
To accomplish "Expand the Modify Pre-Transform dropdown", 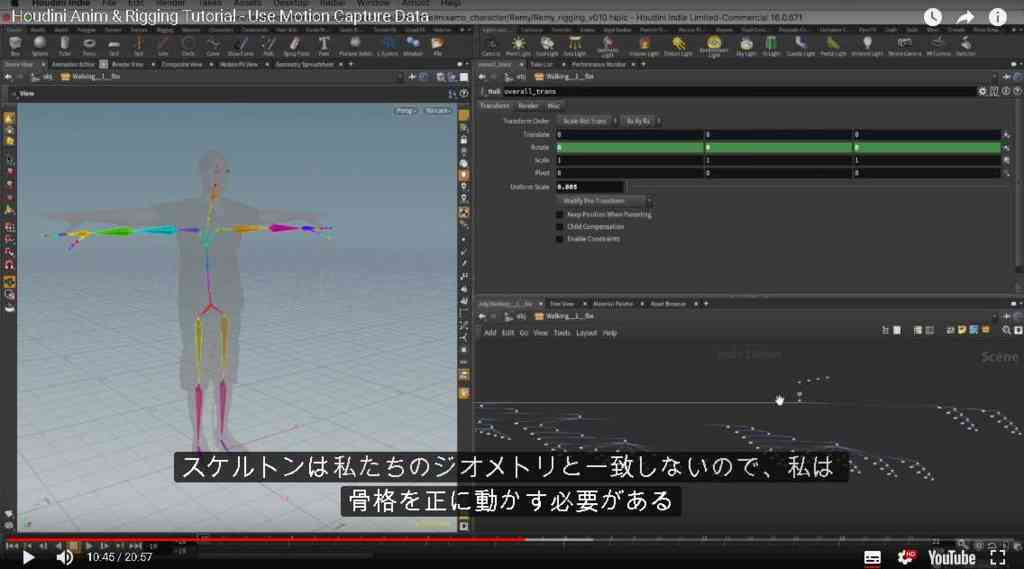I will point(603,201).
